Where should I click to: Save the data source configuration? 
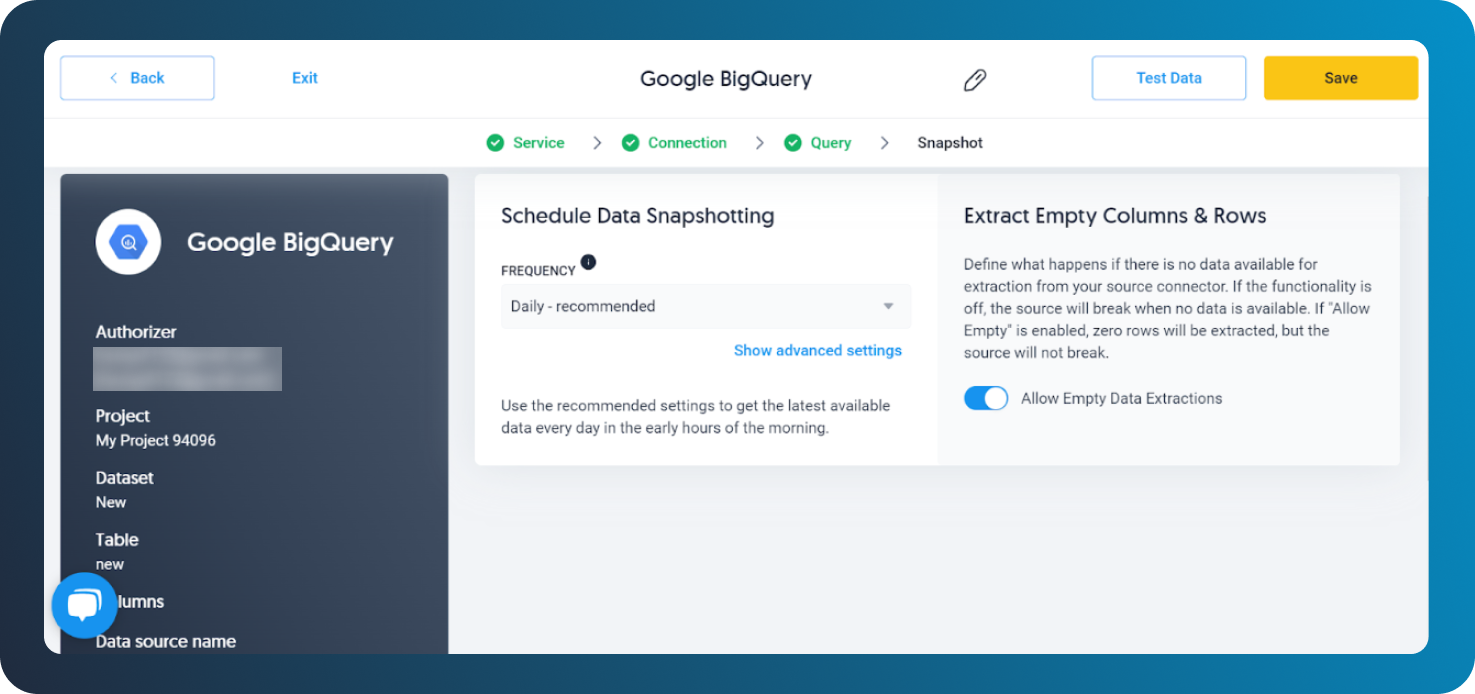1340,77
